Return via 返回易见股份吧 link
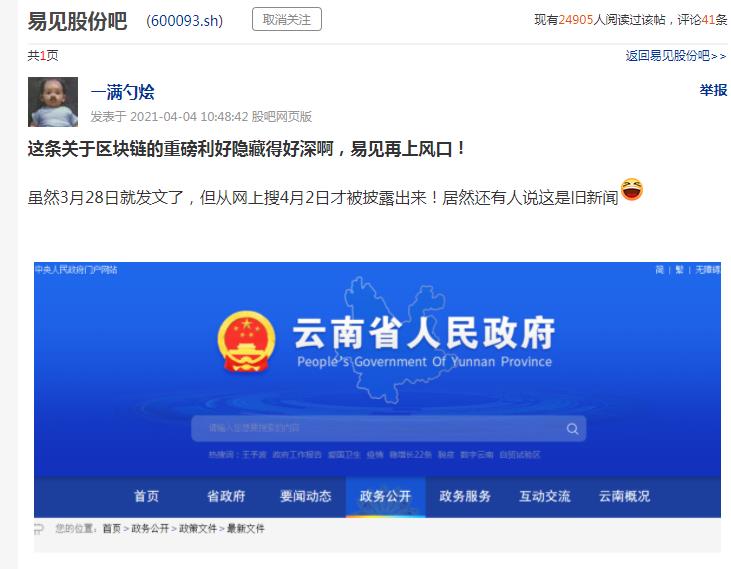This screenshot has height=569, width=731. [676, 56]
